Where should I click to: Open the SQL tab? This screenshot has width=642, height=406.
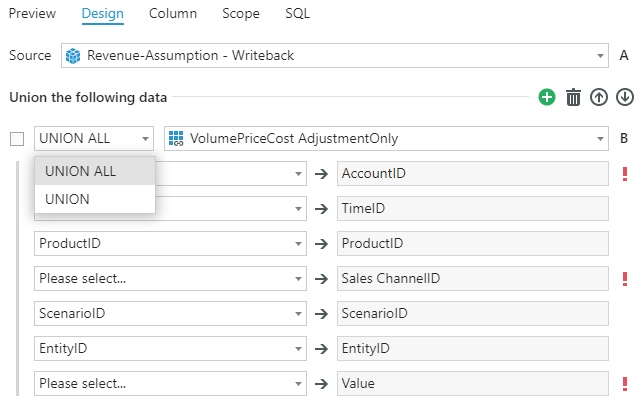(297, 14)
